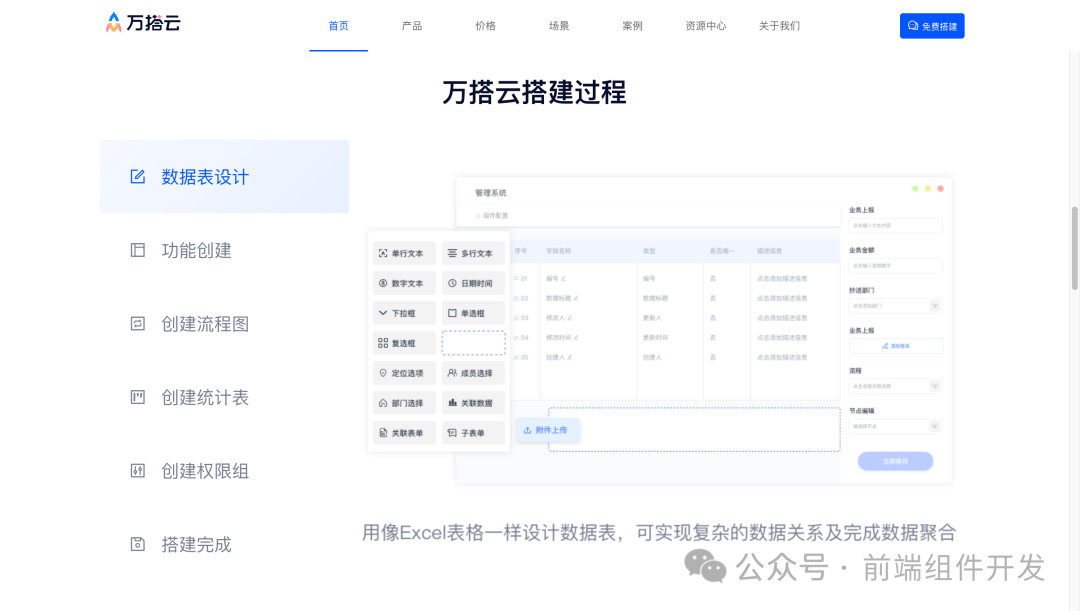Screen dimensions: 1080x611
Task: Switch to the 产品 nav tab
Action: [x=411, y=26]
